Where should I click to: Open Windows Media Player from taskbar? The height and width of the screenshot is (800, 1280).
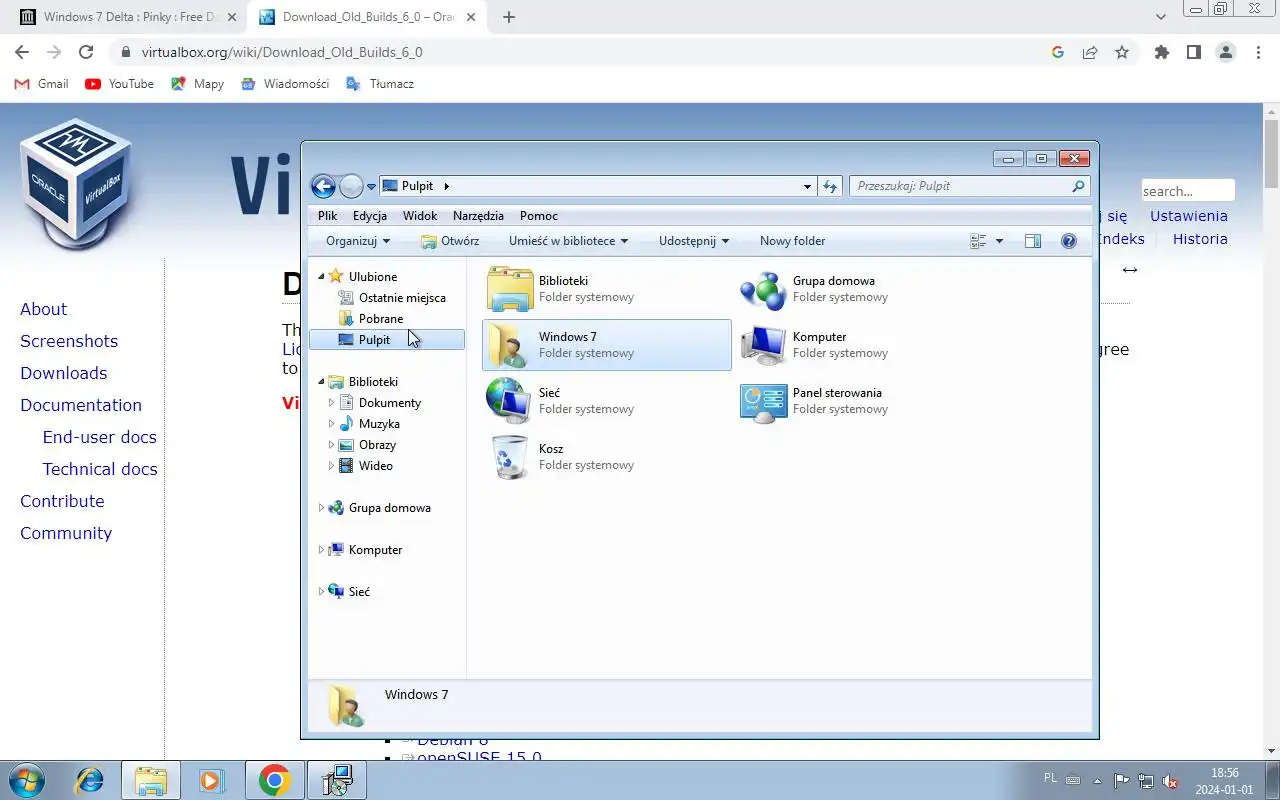pyautogui.click(x=211, y=780)
